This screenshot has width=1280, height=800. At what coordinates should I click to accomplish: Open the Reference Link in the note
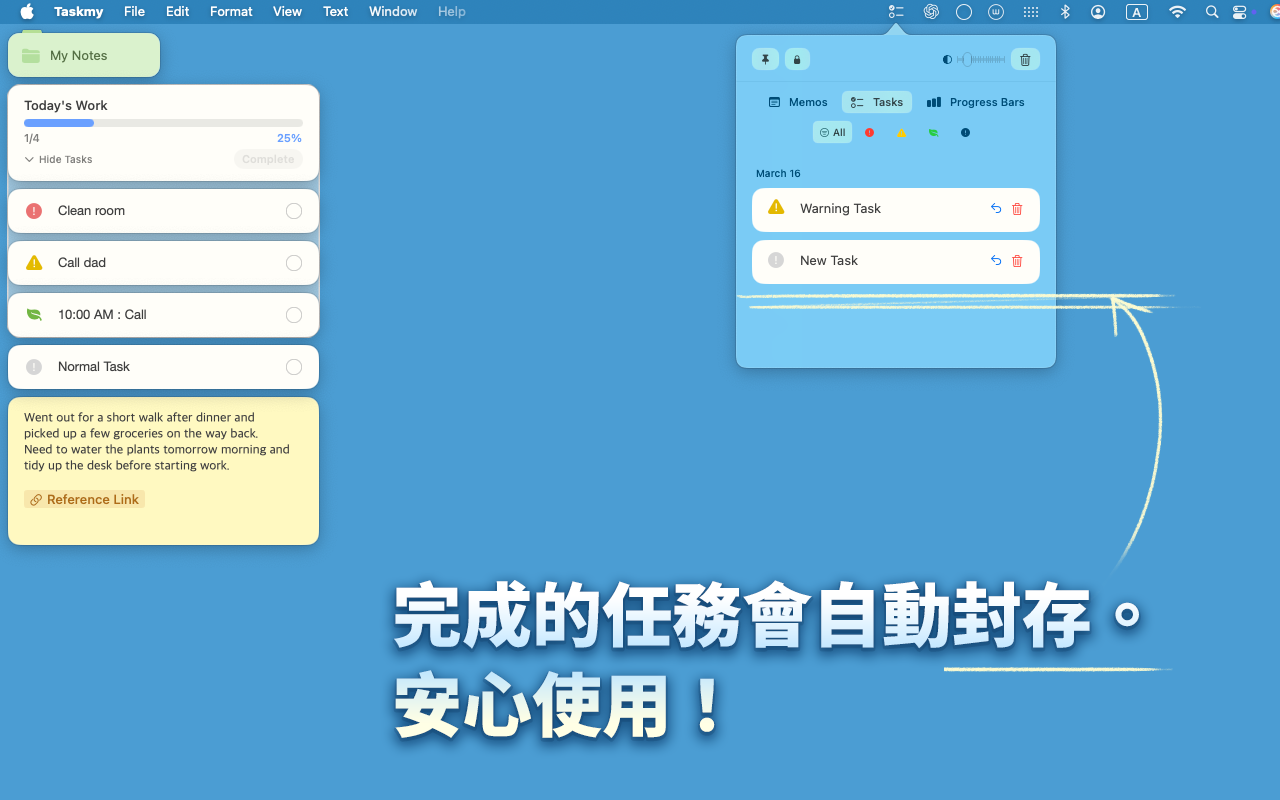[x=85, y=499]
